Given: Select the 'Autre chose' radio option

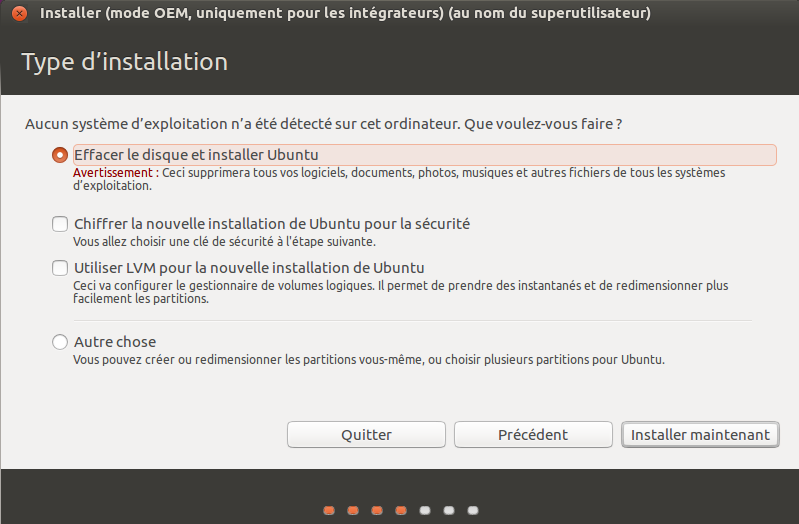Looking at the screenshot, I should tap(60, 342).
